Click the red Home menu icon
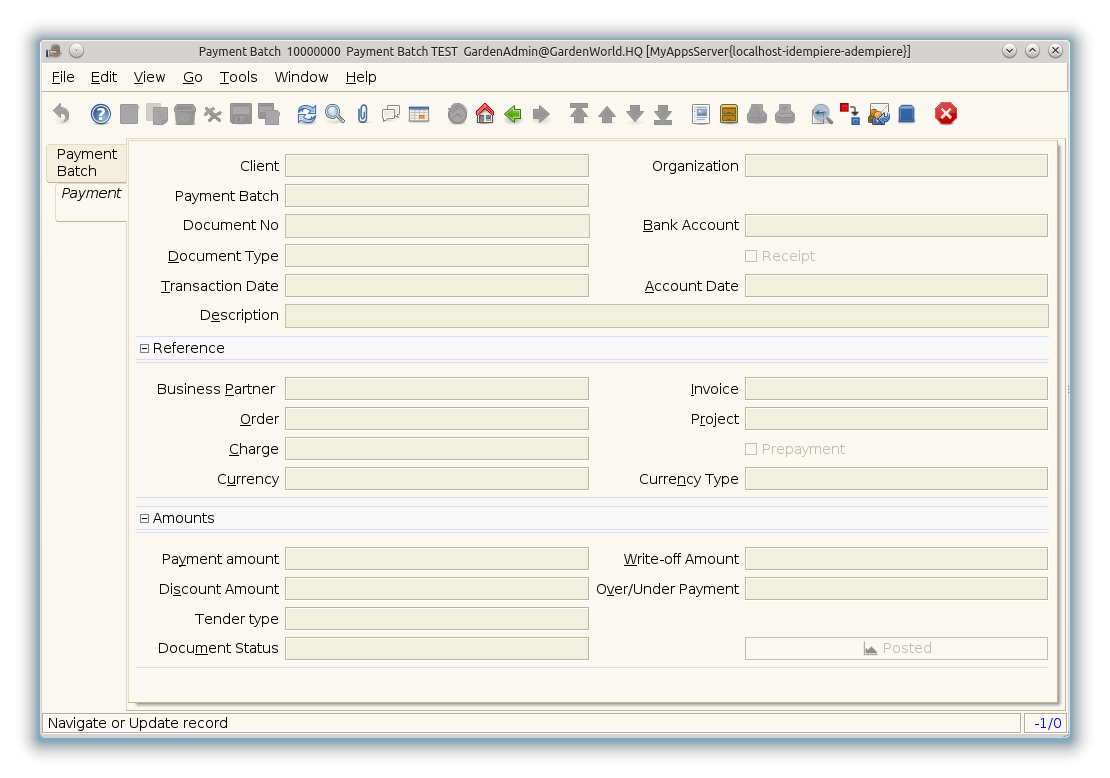 (485, 114)
